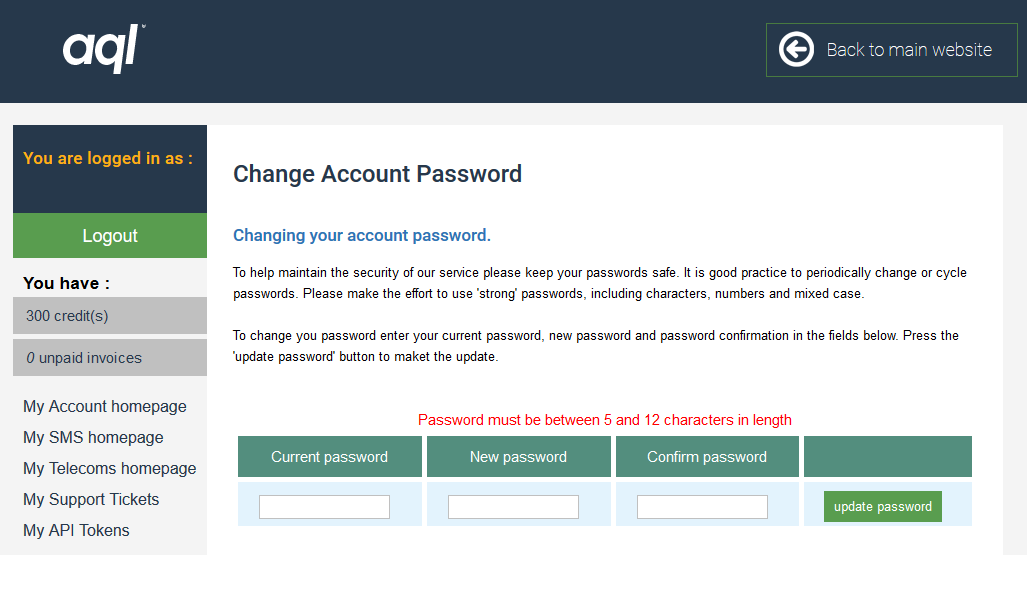
Task: Click the 'Confirm password' column header
Action: pos(707,457)
